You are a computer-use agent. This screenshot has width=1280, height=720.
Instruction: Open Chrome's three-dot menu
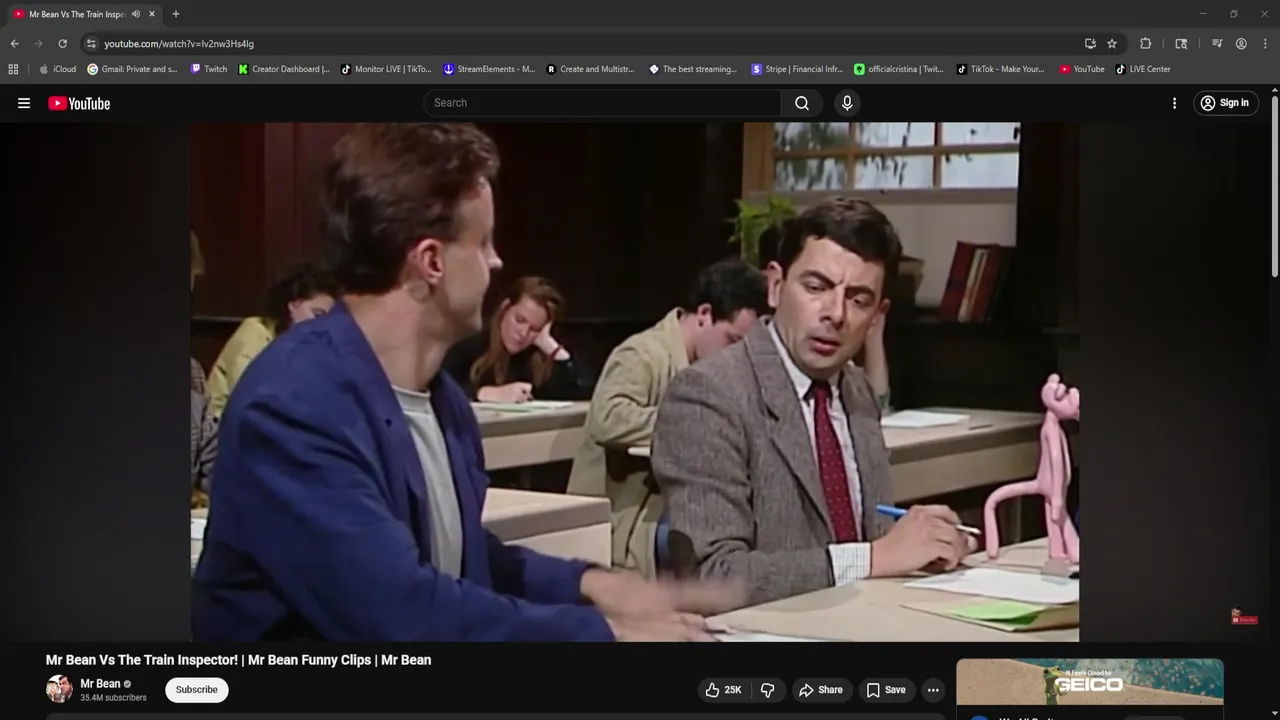1266,44
